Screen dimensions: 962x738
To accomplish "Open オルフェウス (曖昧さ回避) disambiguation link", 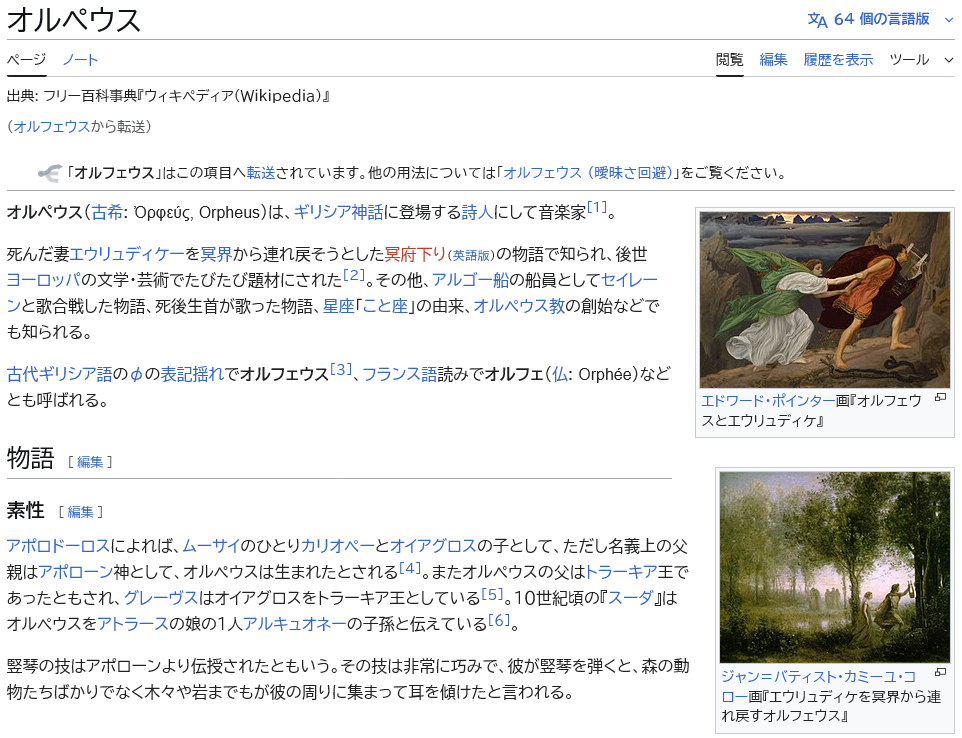I will tap(588, 173).
